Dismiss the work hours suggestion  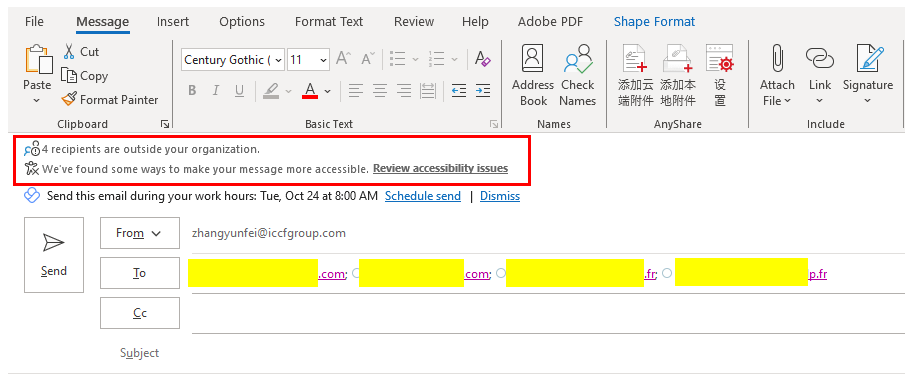tap(500, 196)
